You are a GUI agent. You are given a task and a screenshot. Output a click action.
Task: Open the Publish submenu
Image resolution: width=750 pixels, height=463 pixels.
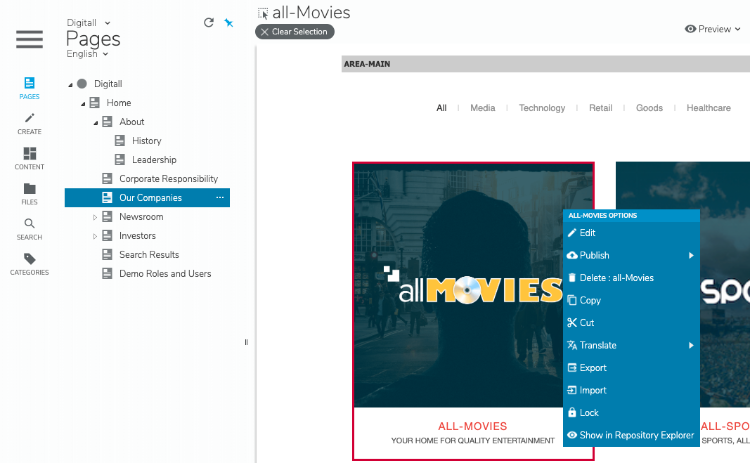[631, 255]
